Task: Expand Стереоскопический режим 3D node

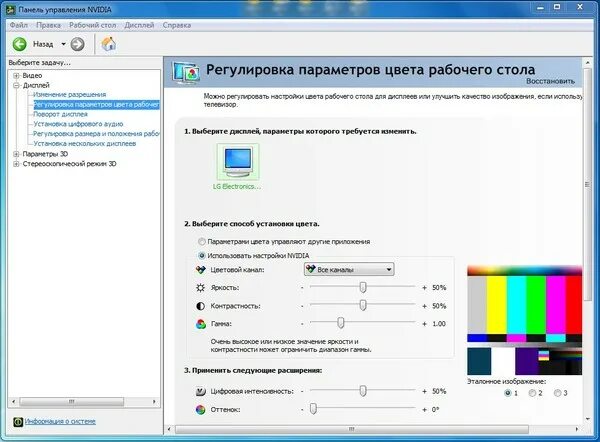Action: click(x=16, y=164)
